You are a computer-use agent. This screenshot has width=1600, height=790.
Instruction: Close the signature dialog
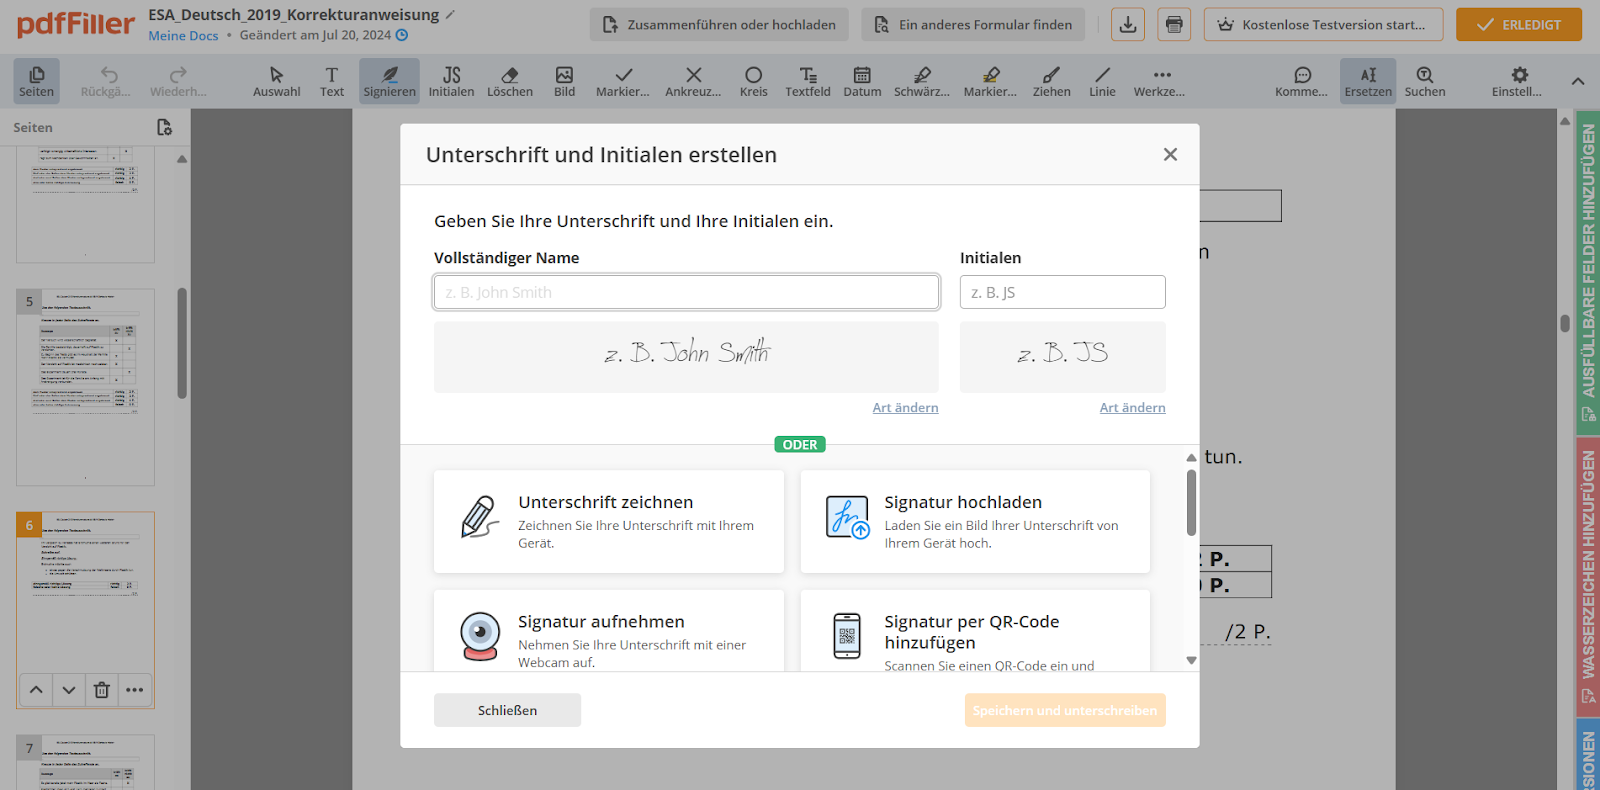coord(1170,154)
